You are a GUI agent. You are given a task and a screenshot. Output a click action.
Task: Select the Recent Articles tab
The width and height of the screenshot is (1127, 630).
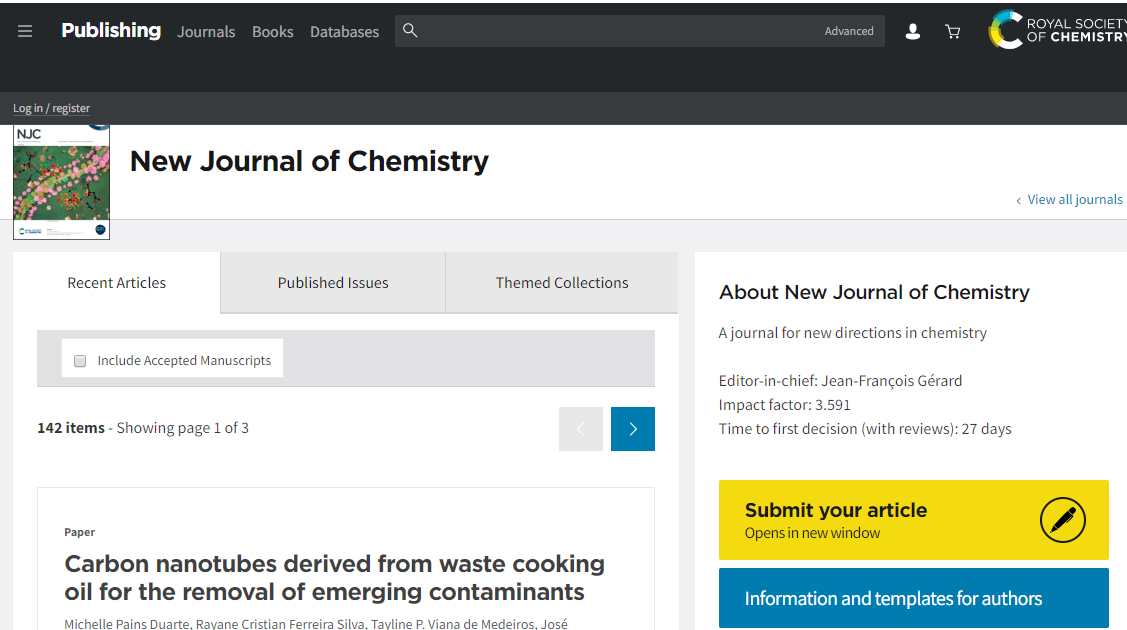(x=117, y=283)
